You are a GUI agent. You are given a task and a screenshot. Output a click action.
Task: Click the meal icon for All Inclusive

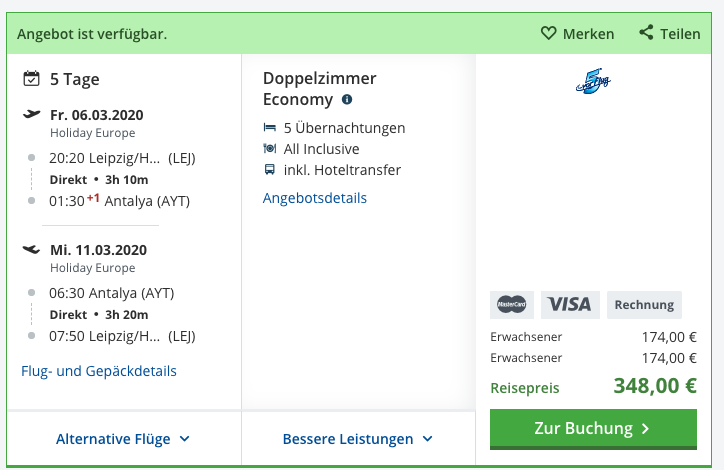pyautogui.click(x=270, y=148)
